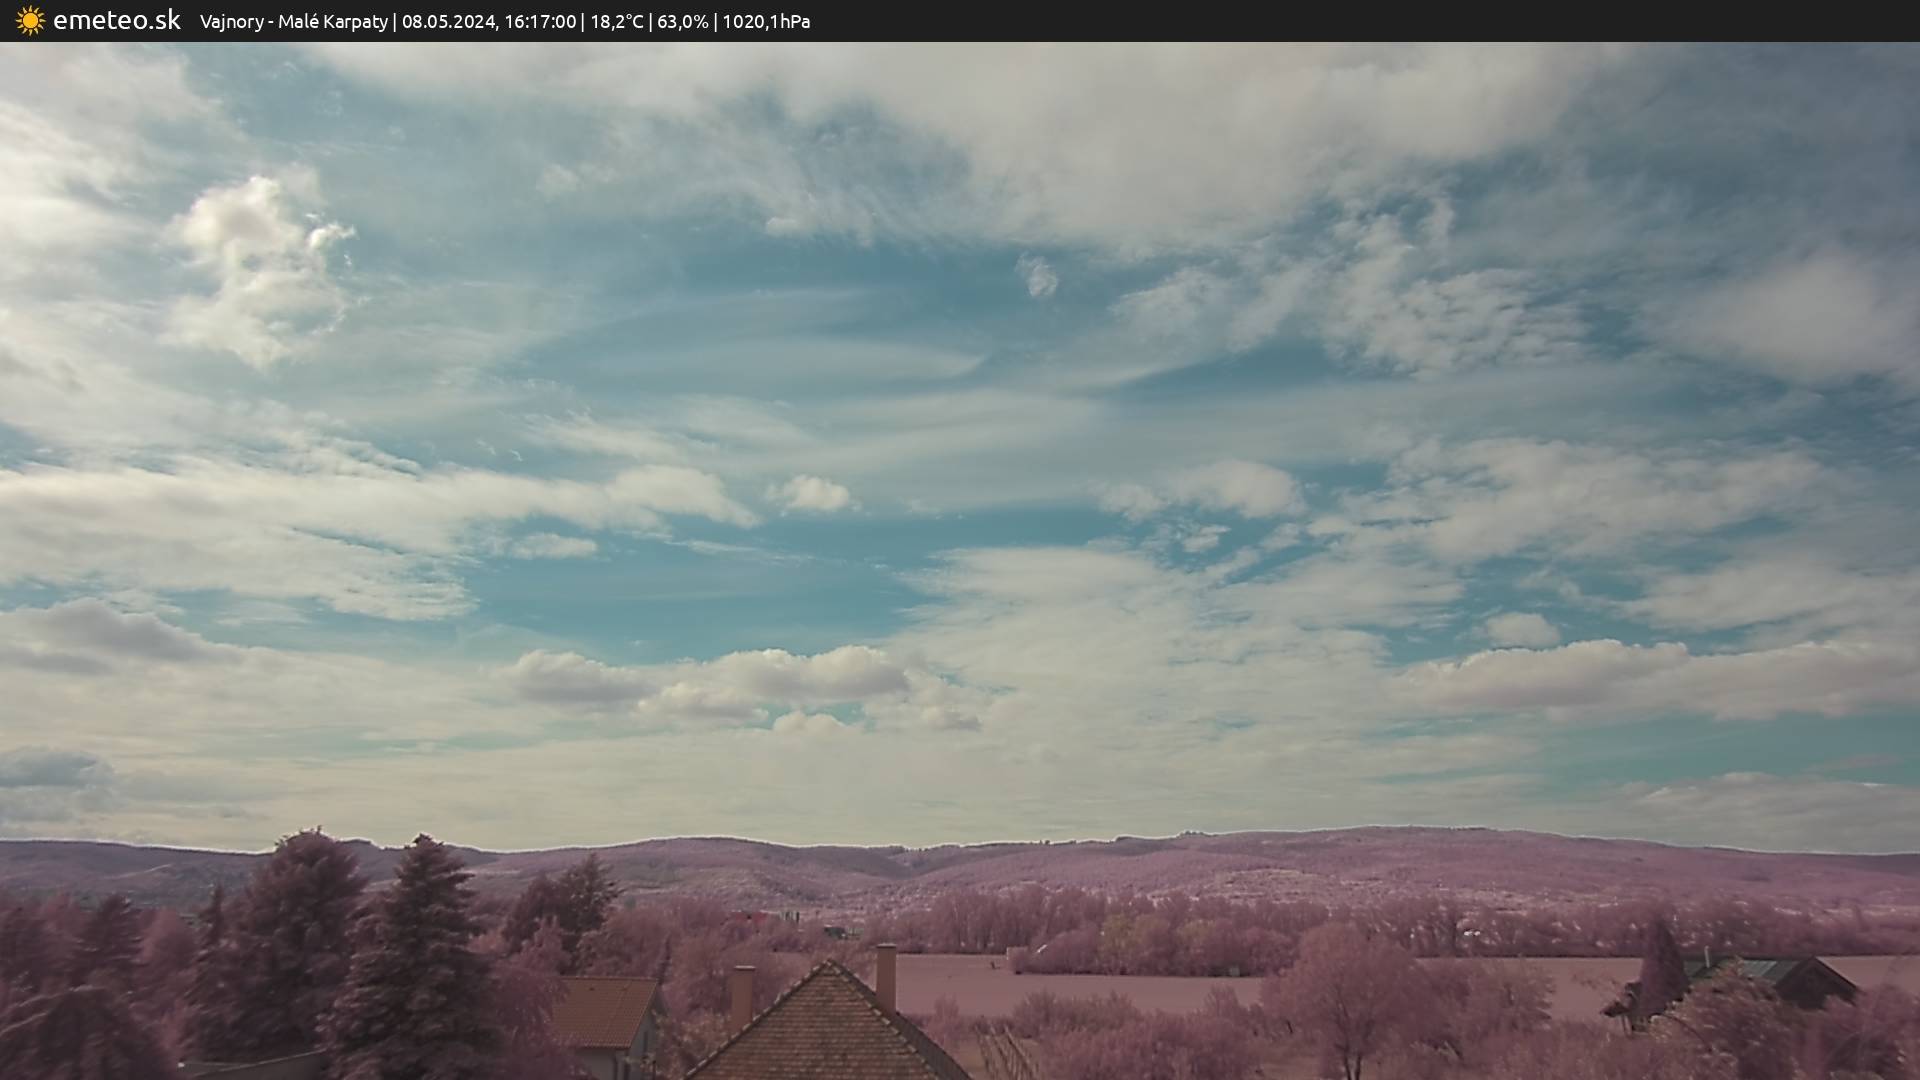Click the 63,0% humidity reading
Viewport: 1920px width, 1080px height.
click(682, 21)
